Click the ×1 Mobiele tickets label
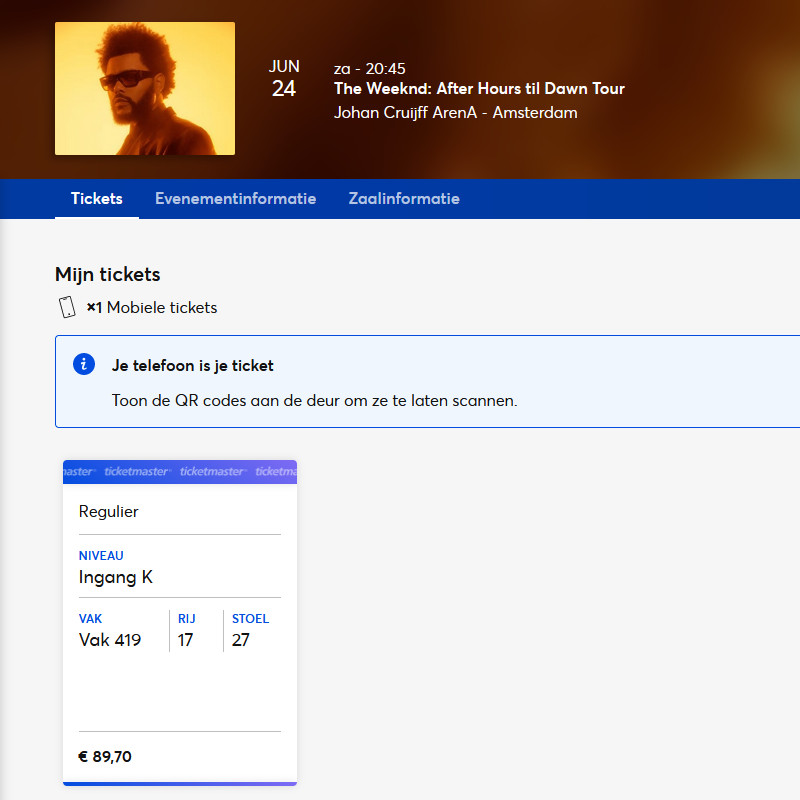Viewport: 800px width, 800px height. [152, 308]
